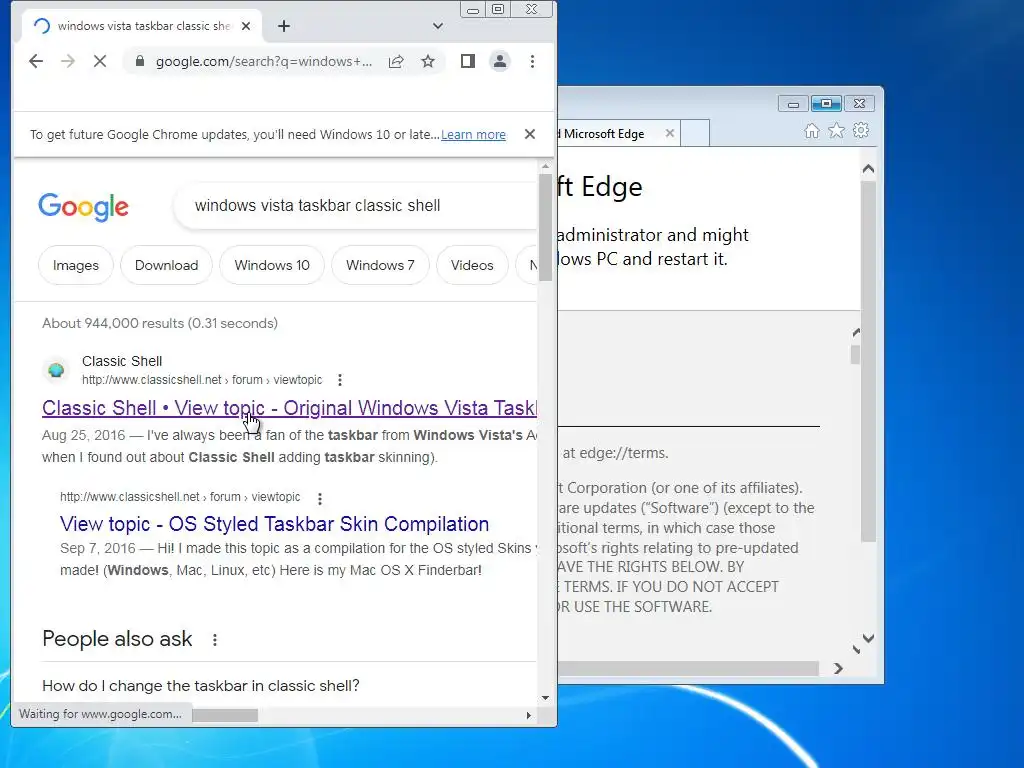
Task: Open the Tools gear in Internet Explorer
Action: tap(861, 131)
